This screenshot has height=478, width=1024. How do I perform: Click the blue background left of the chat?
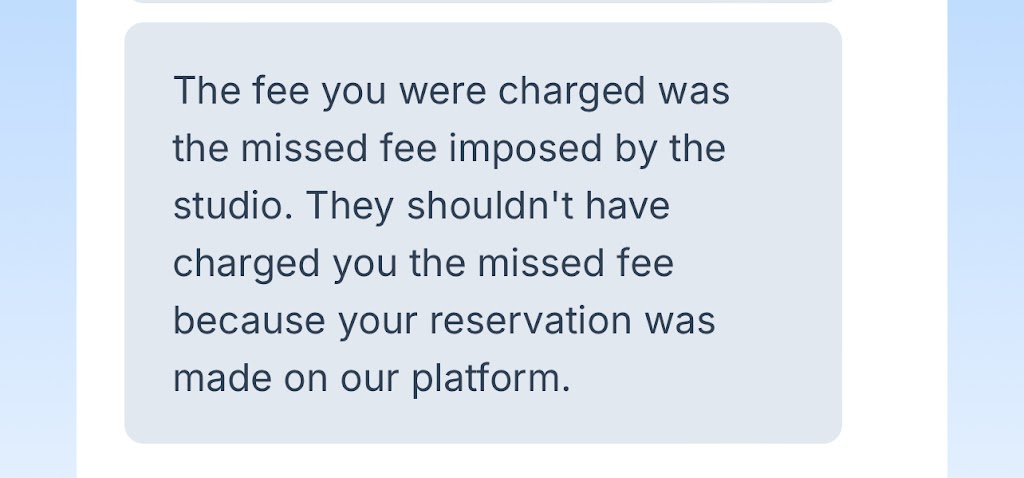tap(38, 234)
